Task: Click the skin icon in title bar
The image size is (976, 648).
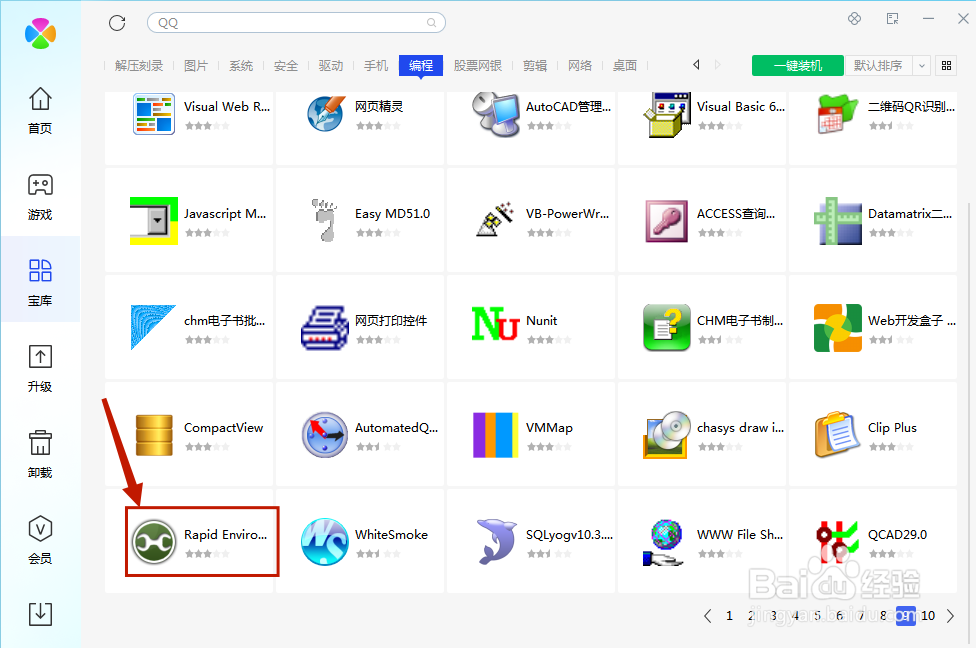Action: pos(855,19)
